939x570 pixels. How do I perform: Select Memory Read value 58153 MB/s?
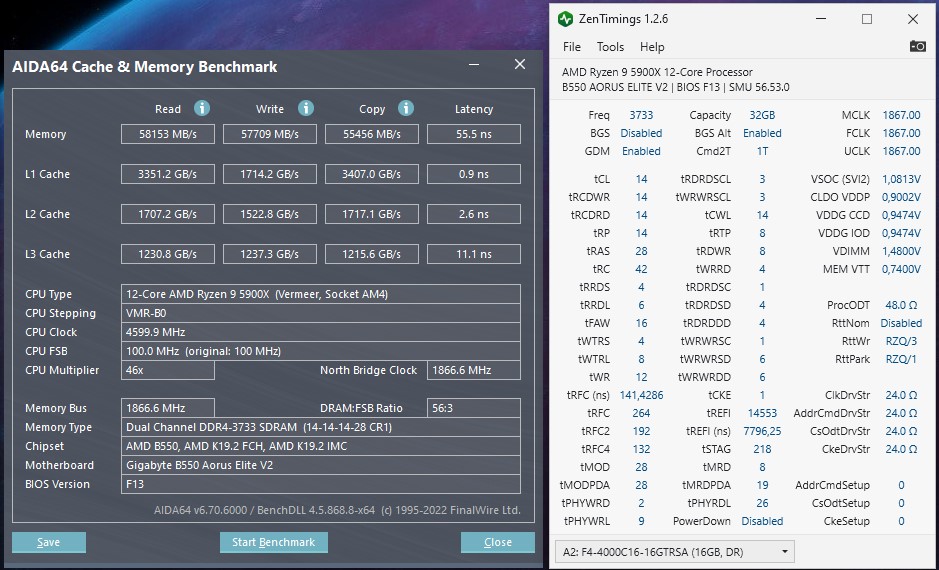(168, 134)
